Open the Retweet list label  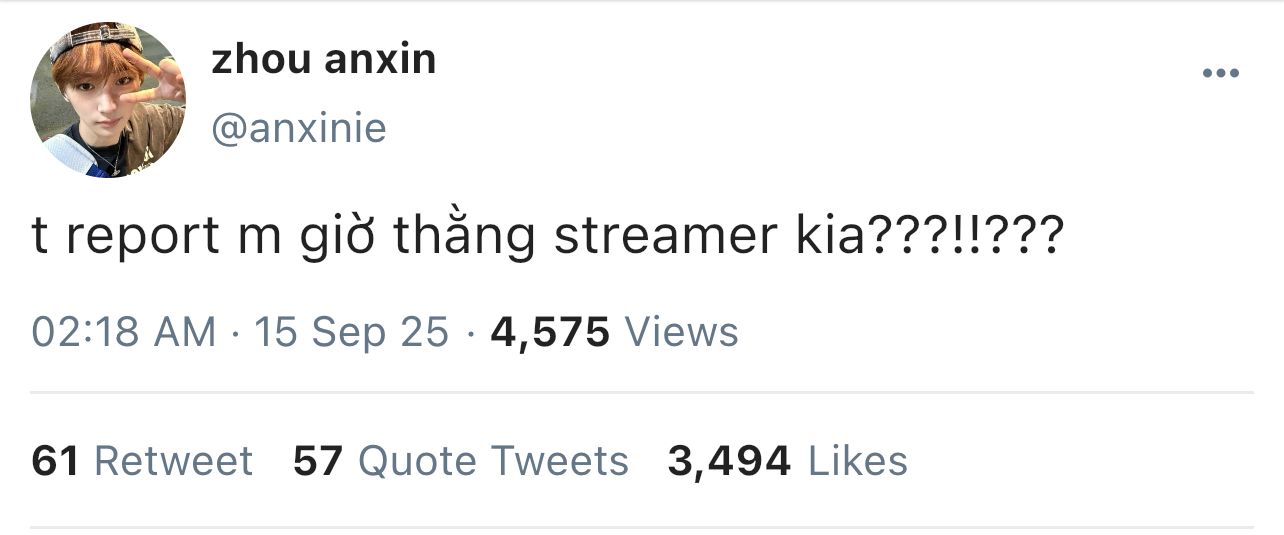point(173,461)
